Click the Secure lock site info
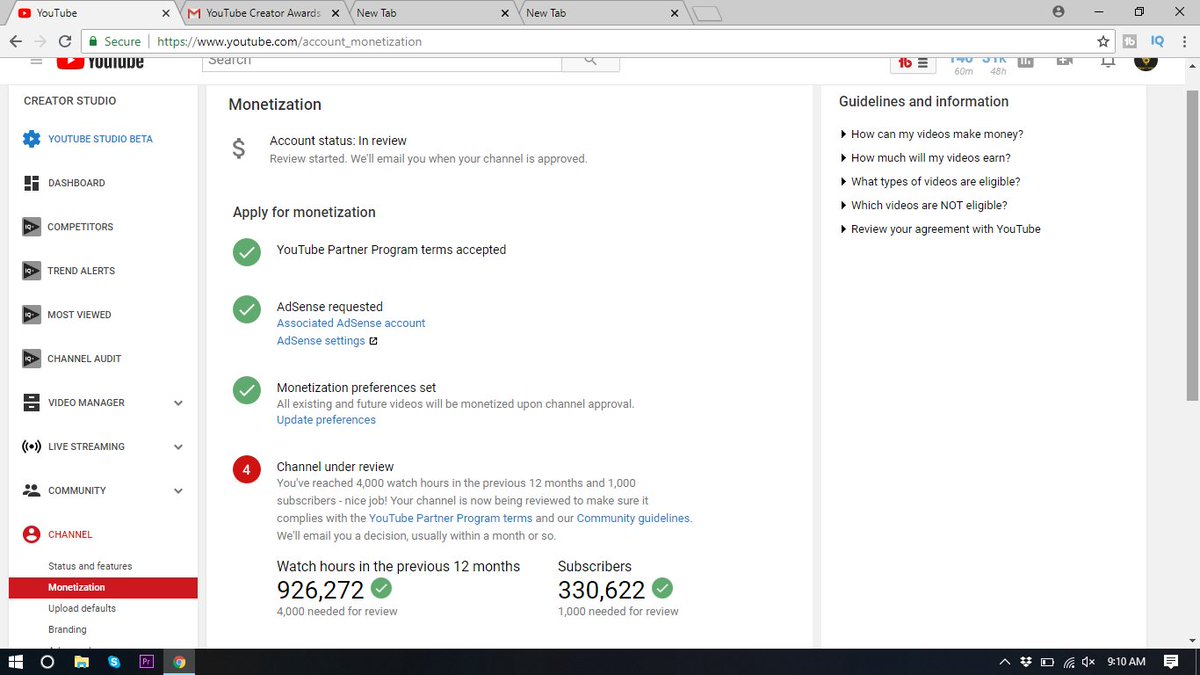1200x675 pixels. [114, 41]
